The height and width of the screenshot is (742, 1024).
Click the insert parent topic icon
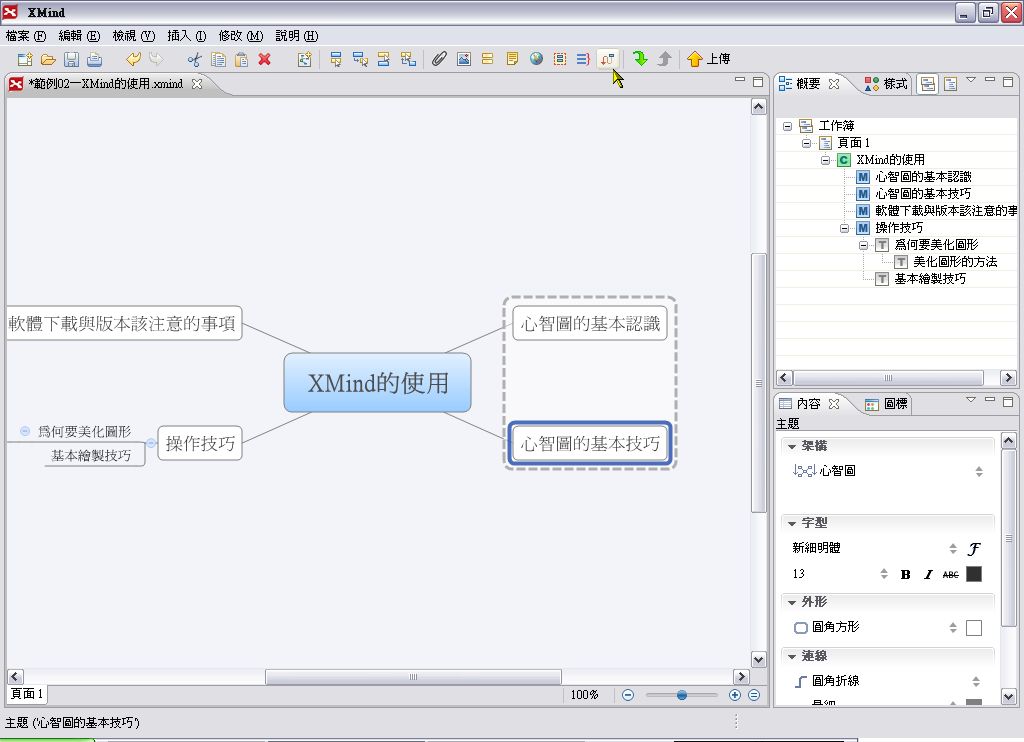click(x=408, y=59)
